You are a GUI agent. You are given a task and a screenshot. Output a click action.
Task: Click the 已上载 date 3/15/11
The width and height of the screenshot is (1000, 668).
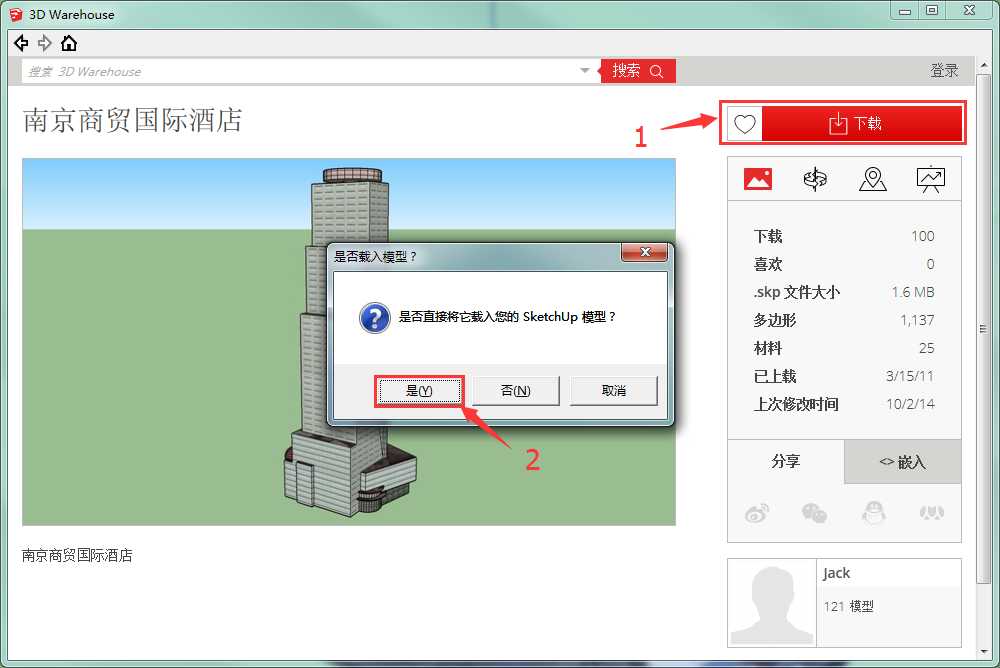click(910, 376)
